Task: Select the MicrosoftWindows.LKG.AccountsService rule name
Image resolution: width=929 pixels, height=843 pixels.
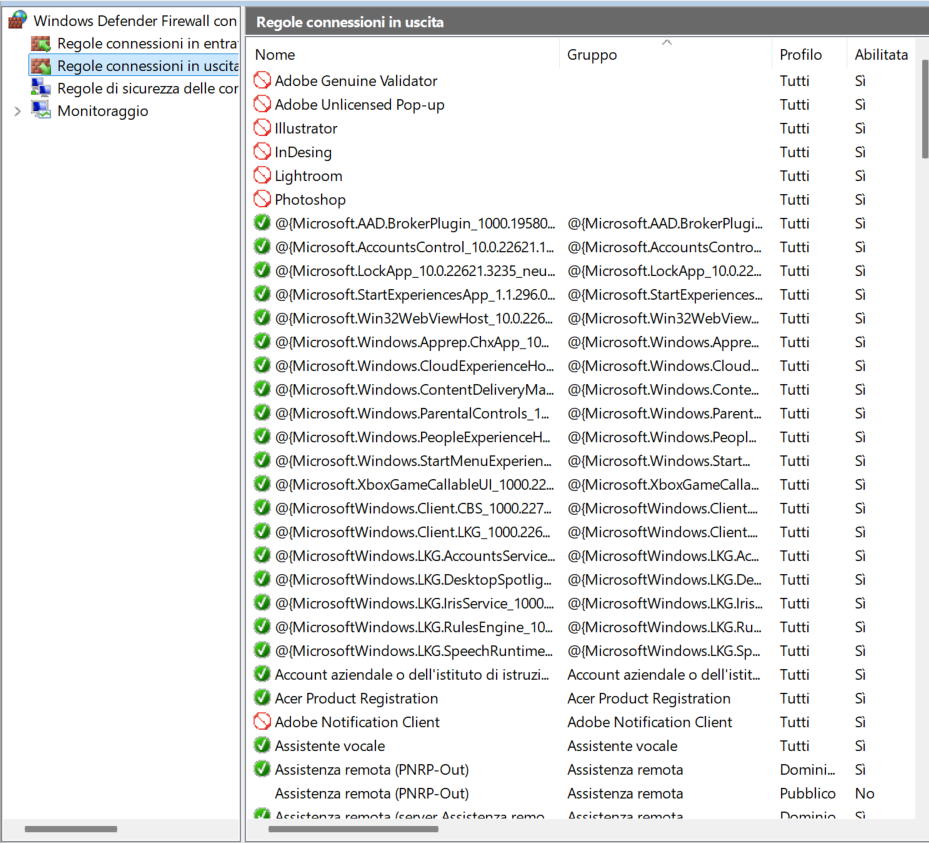Action: [415, 556]
